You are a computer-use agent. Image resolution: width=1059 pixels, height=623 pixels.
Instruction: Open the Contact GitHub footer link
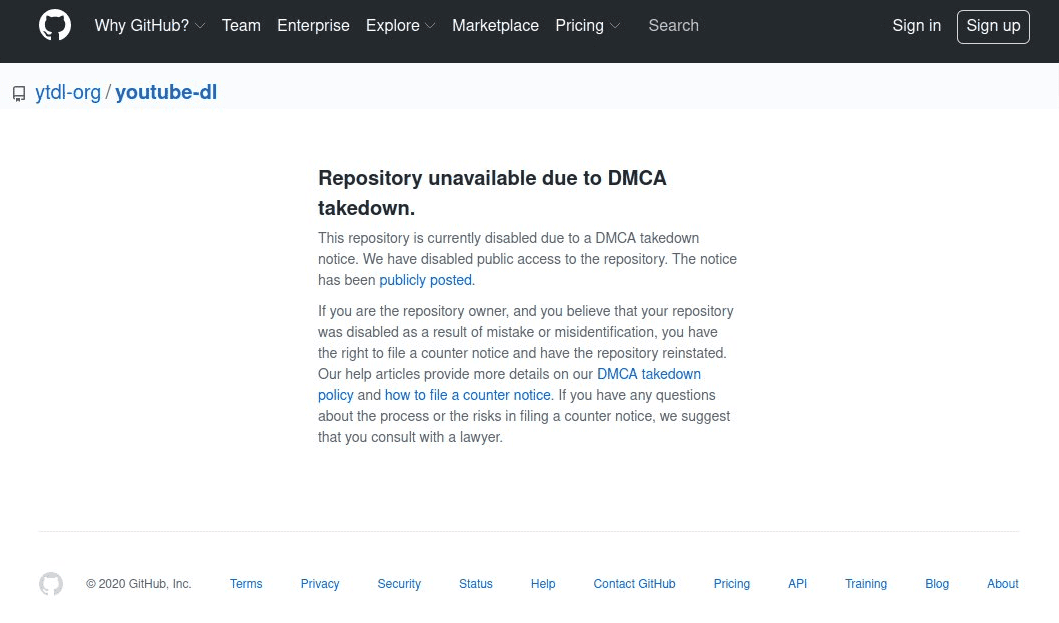(x=634, y=584)
